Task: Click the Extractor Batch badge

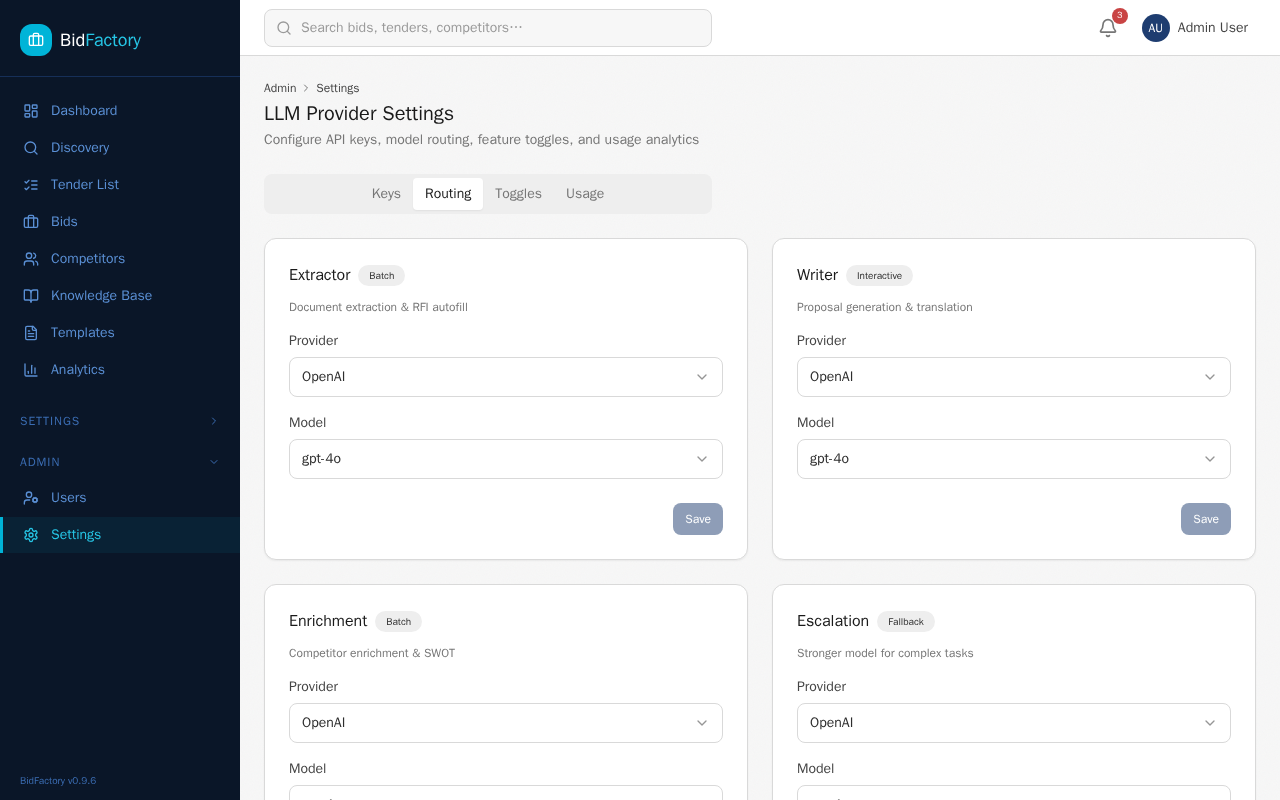Action: [x=382, y=276]
